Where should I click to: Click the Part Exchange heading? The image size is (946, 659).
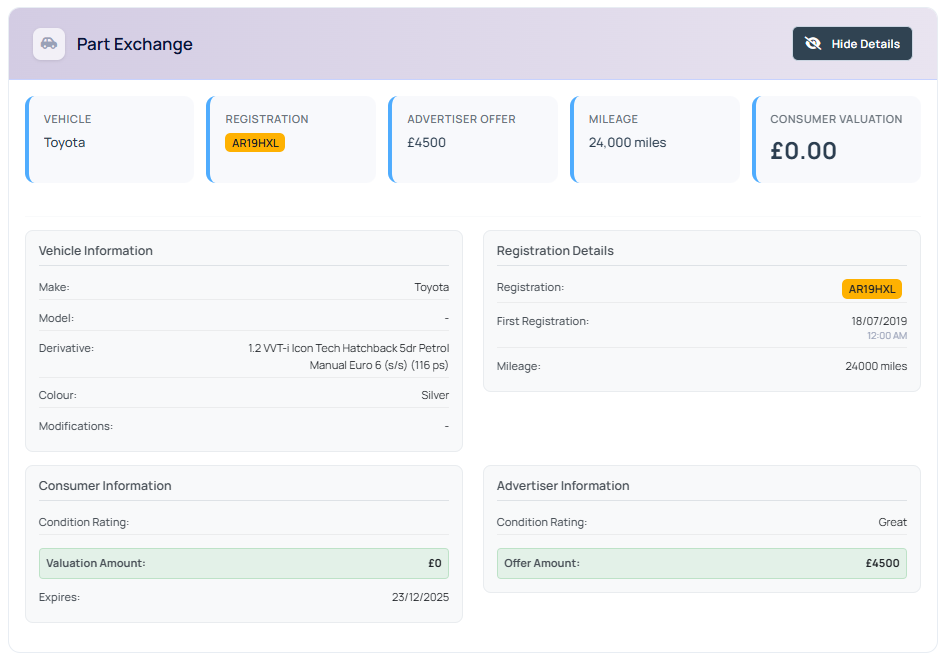[135, 44]
